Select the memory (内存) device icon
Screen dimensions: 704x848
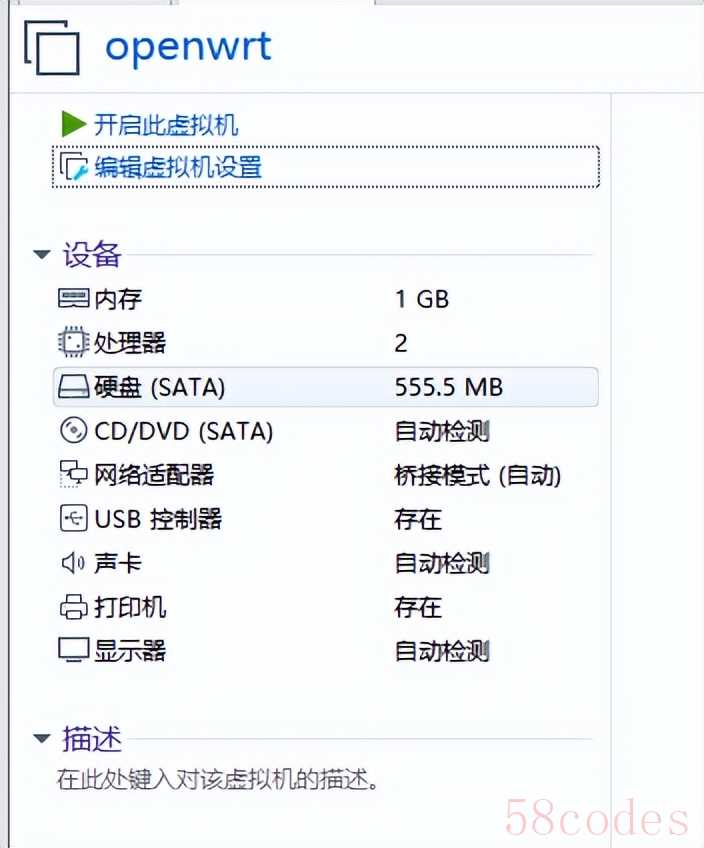tap(74, 299)
